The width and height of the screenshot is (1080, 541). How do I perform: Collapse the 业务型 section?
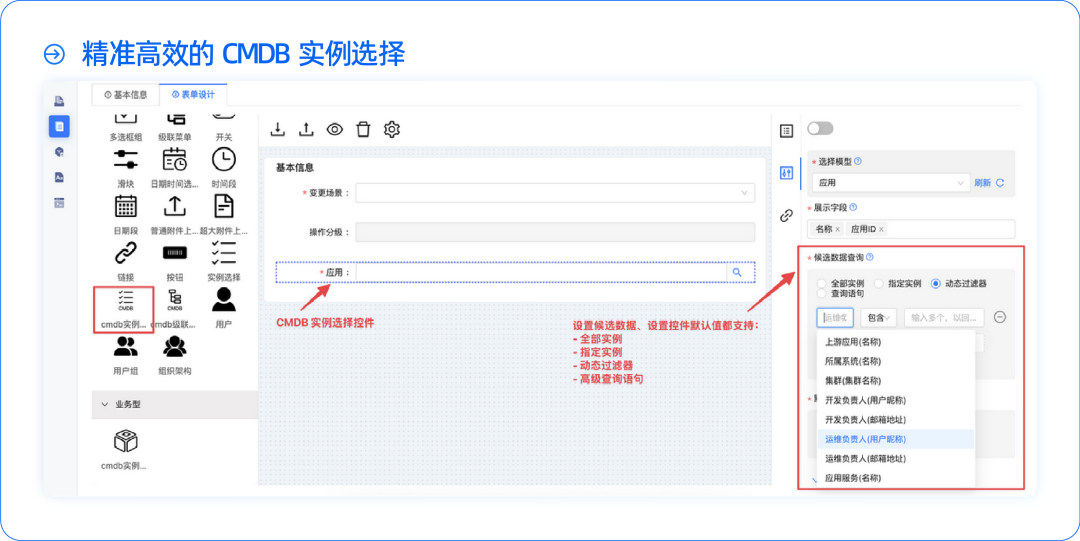tap(105, 405)
